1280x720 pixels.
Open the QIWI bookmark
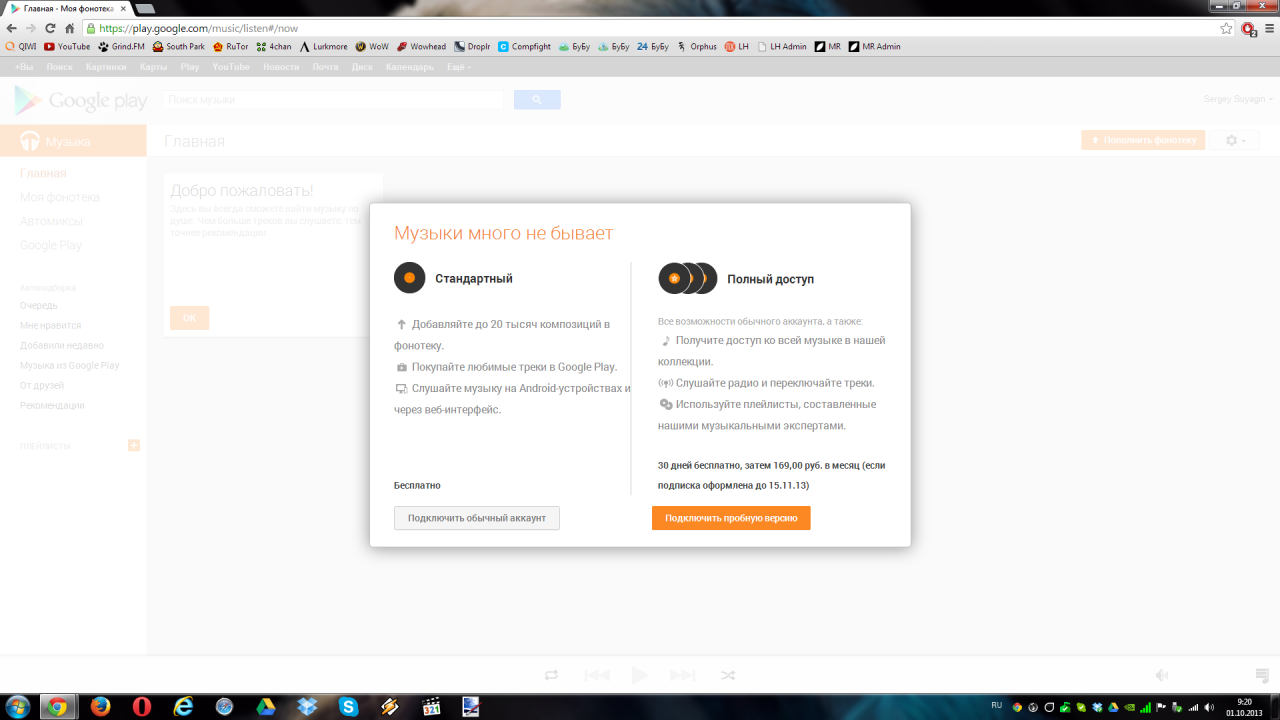pyautogui.click(x=21, y=46)
